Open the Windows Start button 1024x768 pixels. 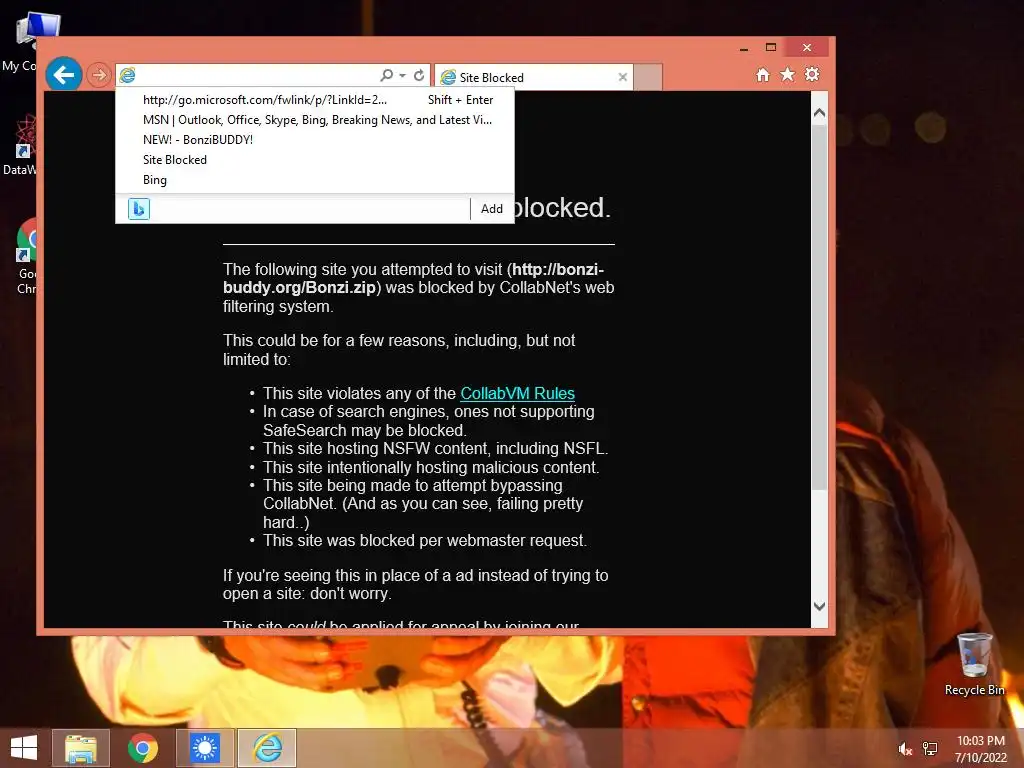[x=24, y=748]
